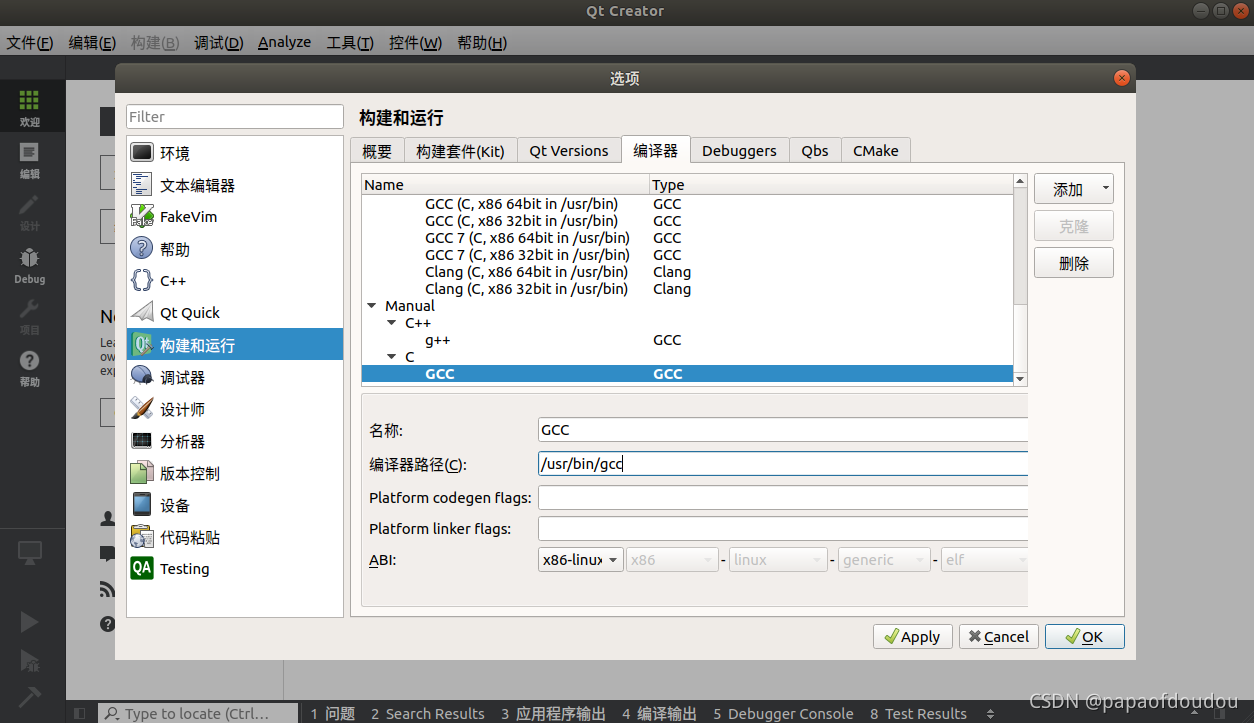Viewport: 1254px width, 723px height.
Task: Open the Projects mode wrench icon
Action: [29, 315]
